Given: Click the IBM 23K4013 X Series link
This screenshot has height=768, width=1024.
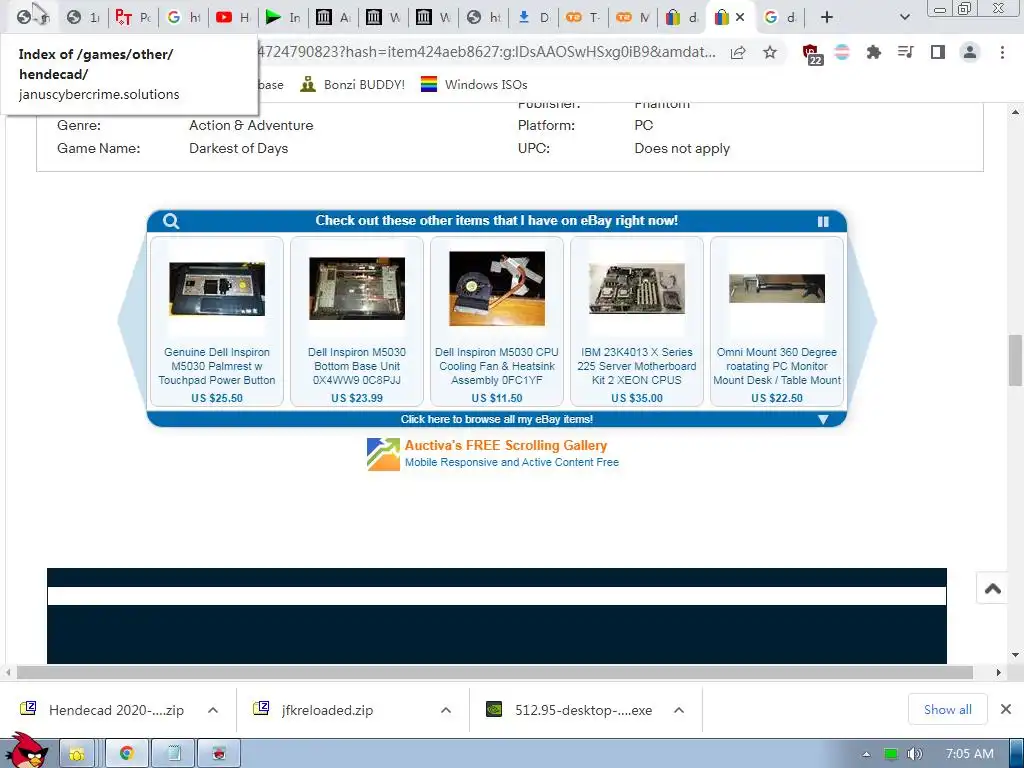Looking at the screenshot, I should 637,366.
